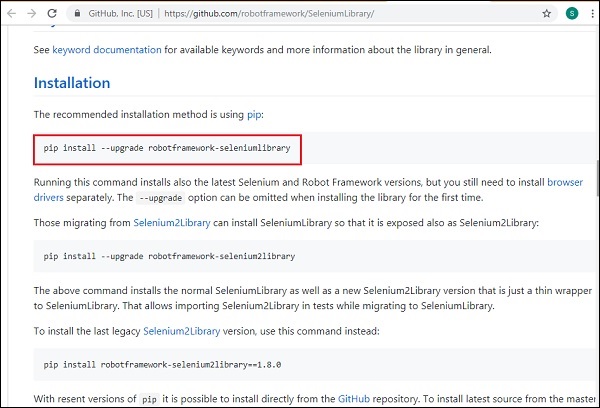Click the seleniumlibrary pip install command

pos(167,148)
